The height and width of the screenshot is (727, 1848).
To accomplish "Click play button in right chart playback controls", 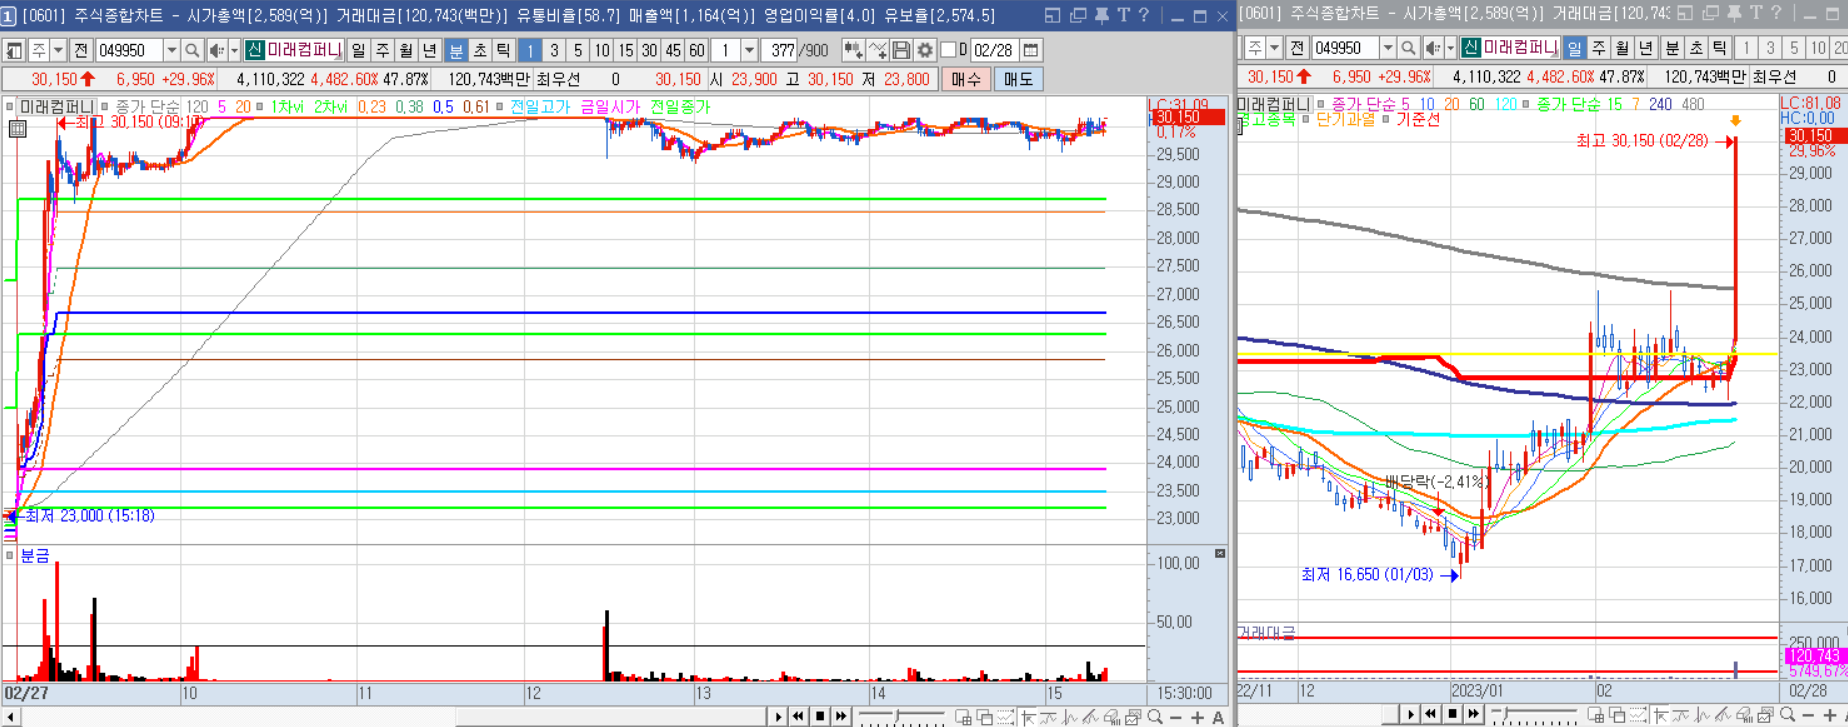I will [1411, 715].
